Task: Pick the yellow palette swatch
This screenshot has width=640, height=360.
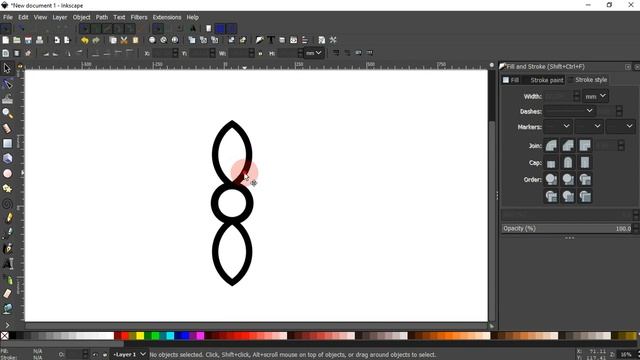Action: click(x=140, y=336)
